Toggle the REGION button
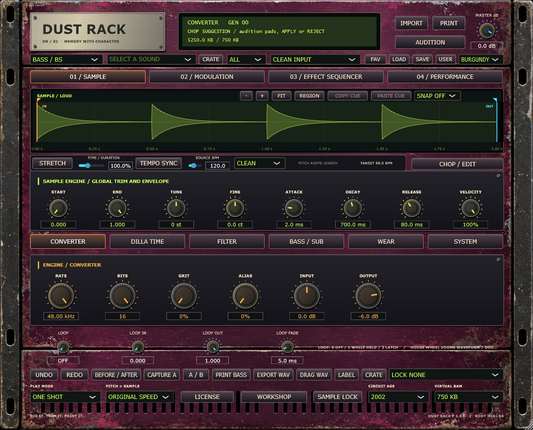 [x=309, y=96]
